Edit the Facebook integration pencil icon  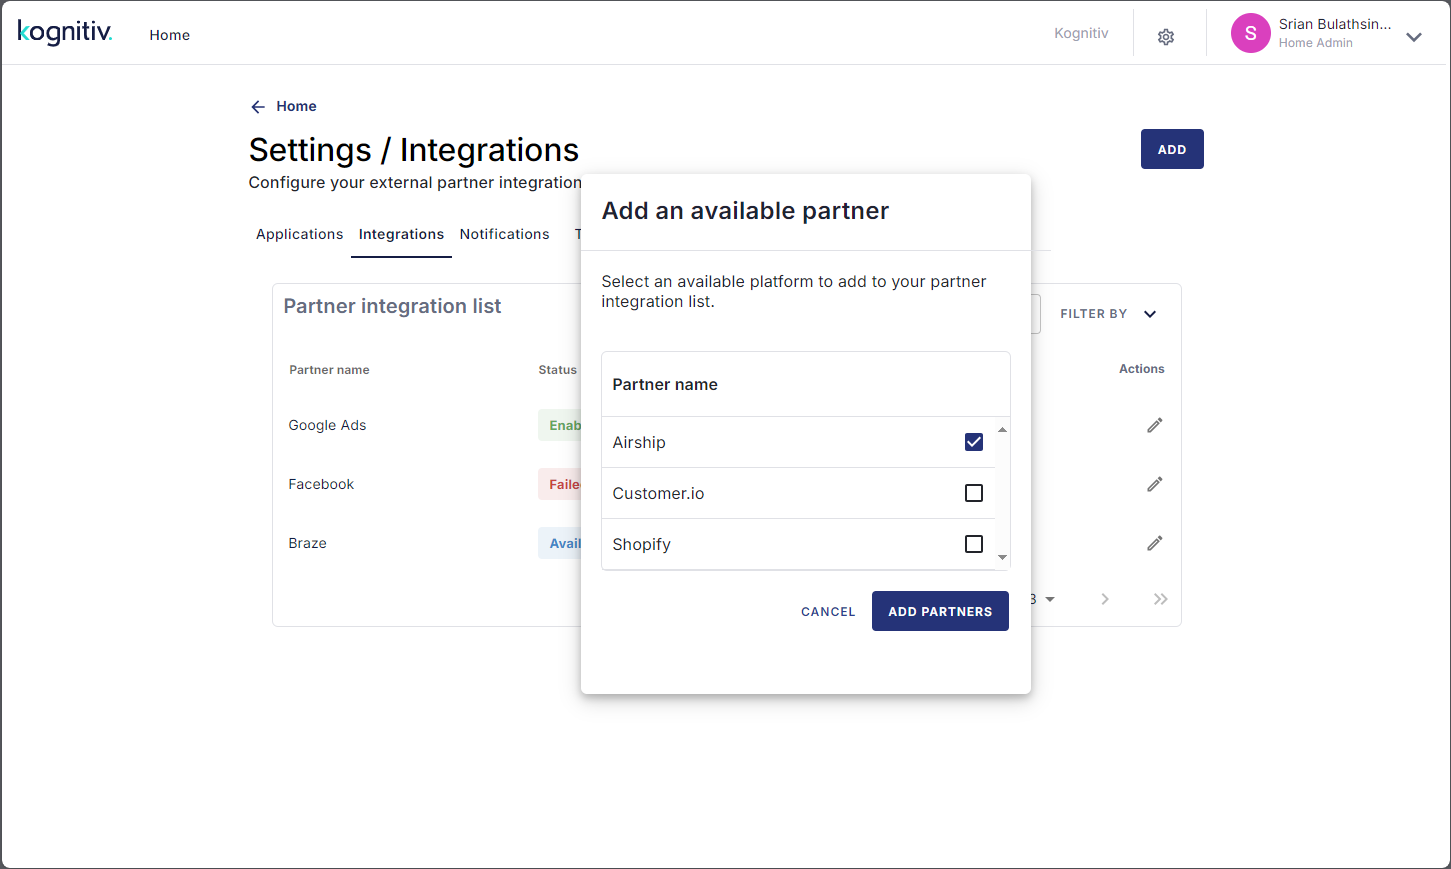pyautogui.click(x=1155, y=484)
